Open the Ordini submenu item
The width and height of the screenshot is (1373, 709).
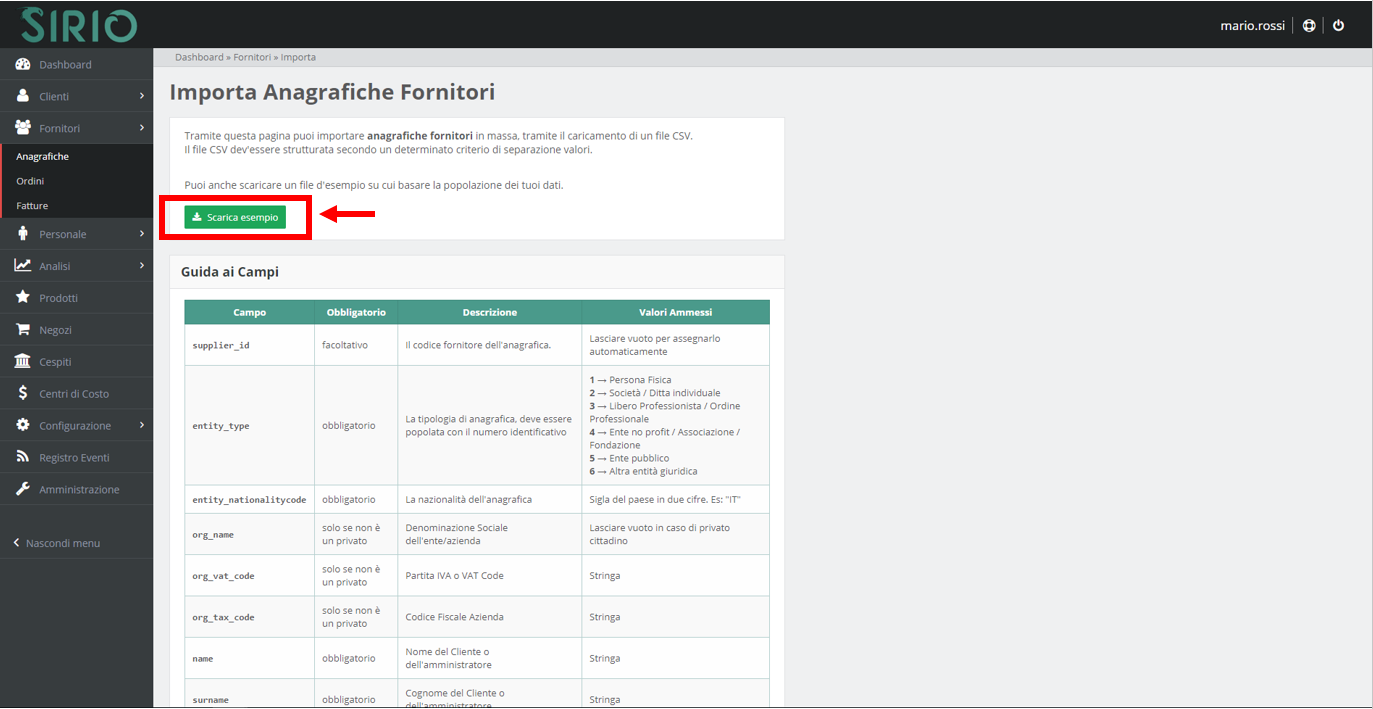point(30,181)
